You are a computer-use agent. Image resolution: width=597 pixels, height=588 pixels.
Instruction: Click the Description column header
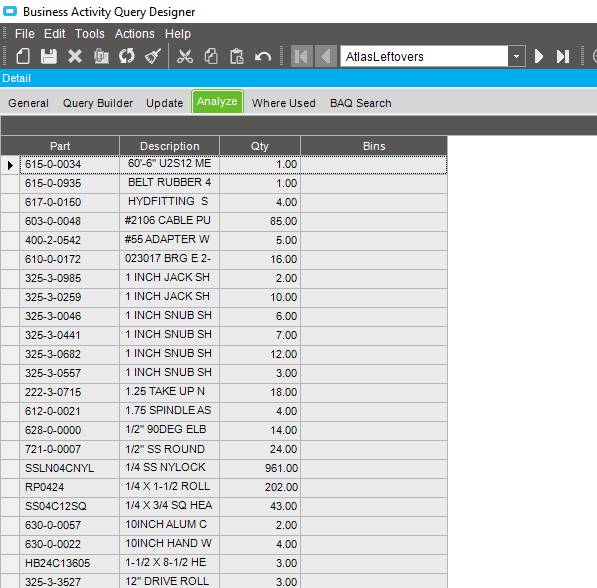coord(169,146)
